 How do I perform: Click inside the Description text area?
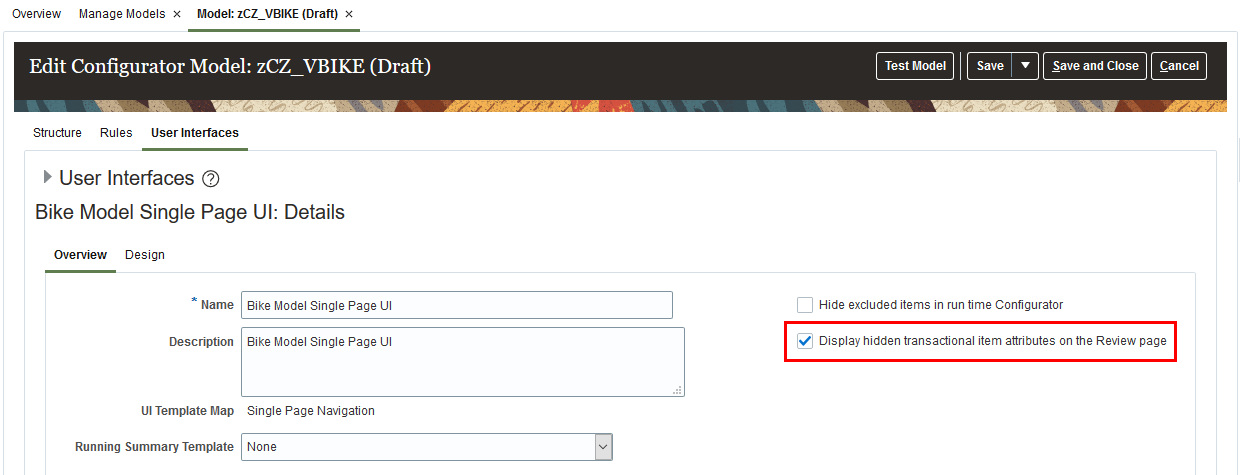pos(462,362)
